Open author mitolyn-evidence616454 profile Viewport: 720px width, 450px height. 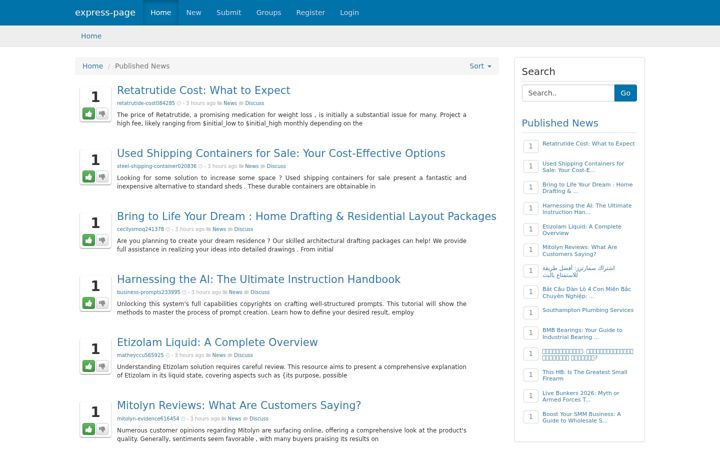[x=148, y=418]
